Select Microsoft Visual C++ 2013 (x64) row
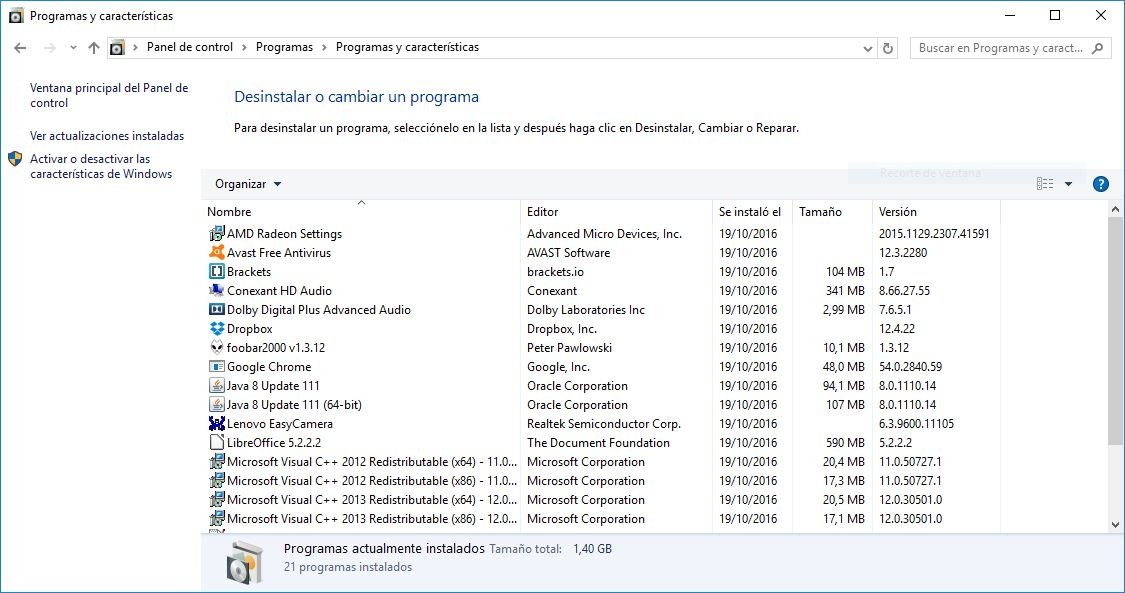The width and height of the screenshot is (1125, 593). point(601,500)
